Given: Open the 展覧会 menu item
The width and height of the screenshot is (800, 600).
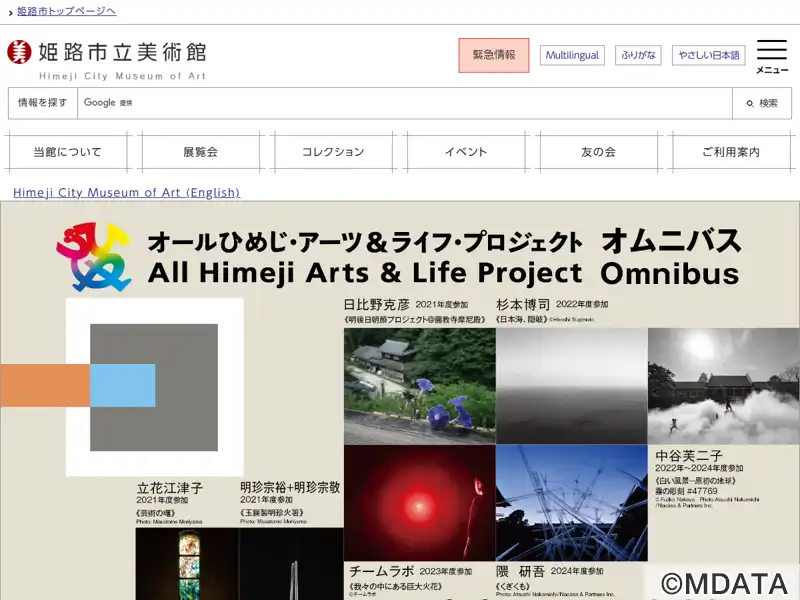Looking at the screenshot, I should pos(201,152).
